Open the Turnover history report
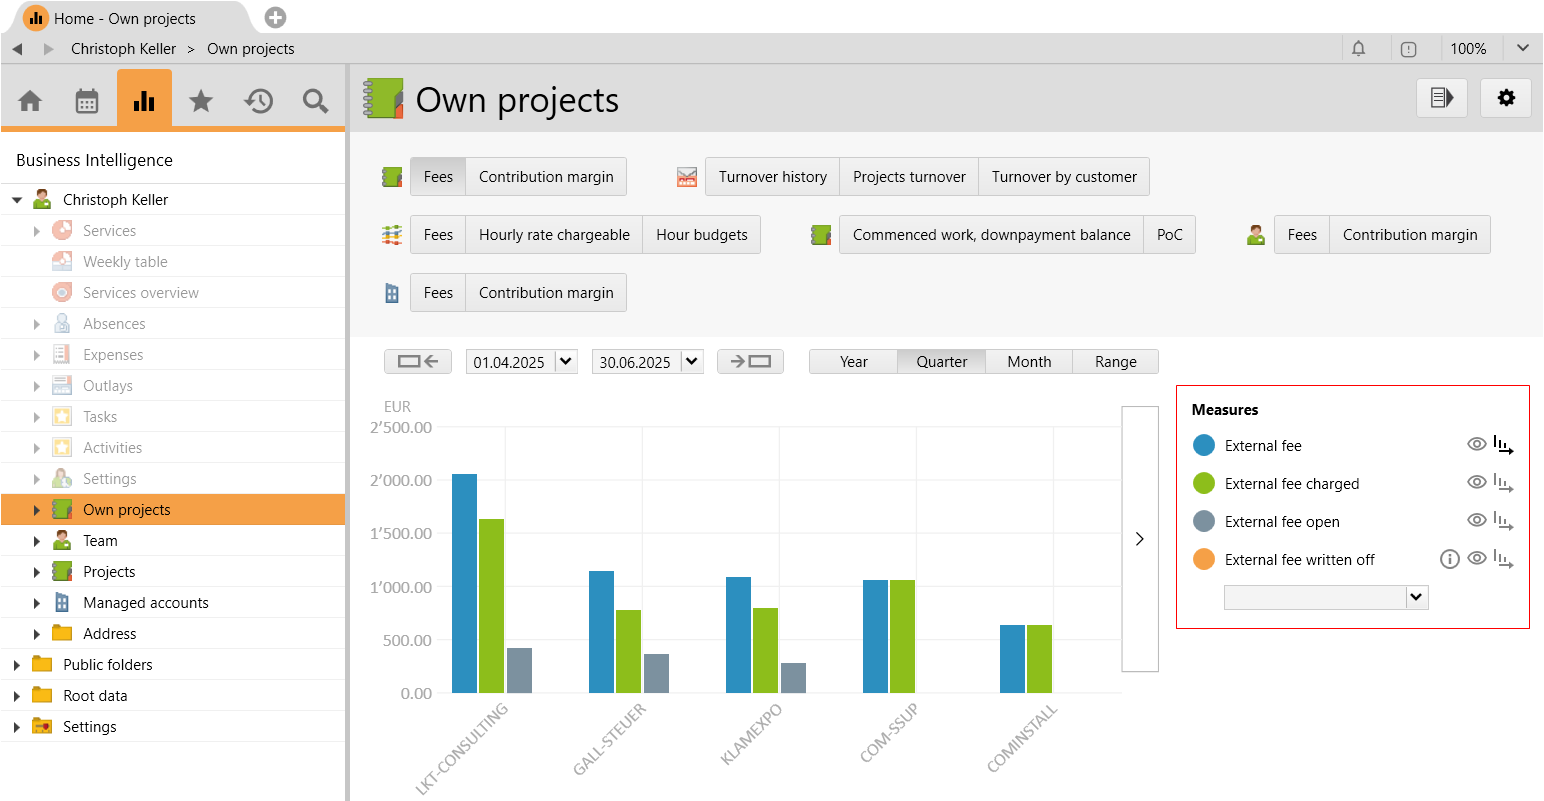Image resolution: width=1544 pixels, height=801 pixels. [x=772, y=177]
